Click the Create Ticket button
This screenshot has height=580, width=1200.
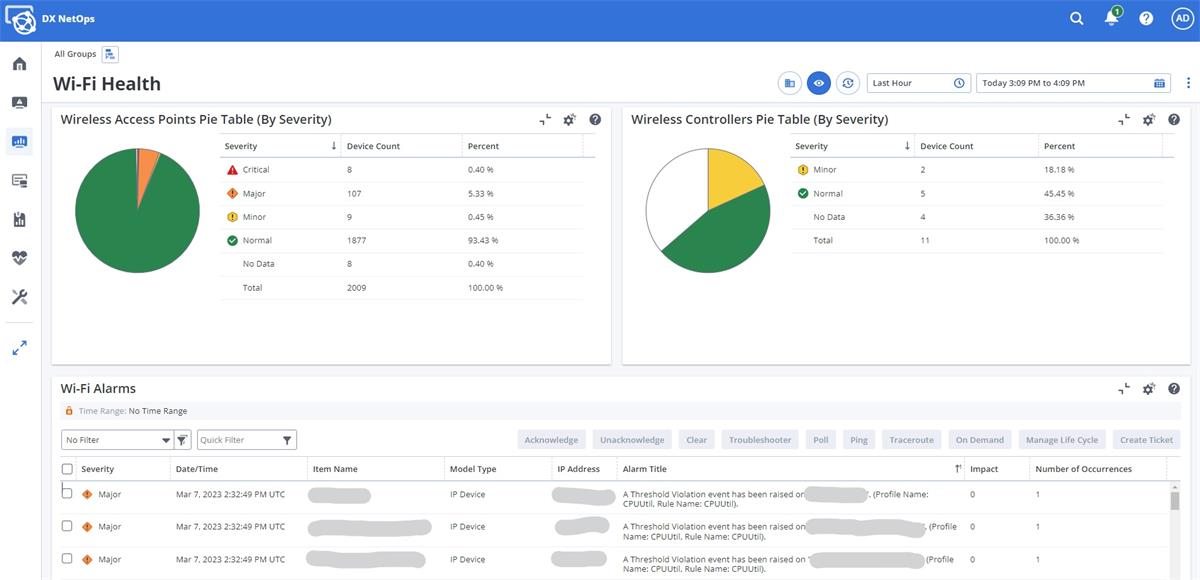pos(1145,439)
